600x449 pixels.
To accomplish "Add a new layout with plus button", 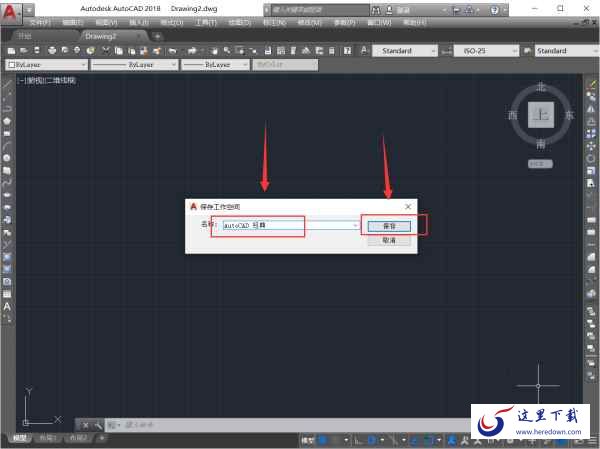I will 101,438.
